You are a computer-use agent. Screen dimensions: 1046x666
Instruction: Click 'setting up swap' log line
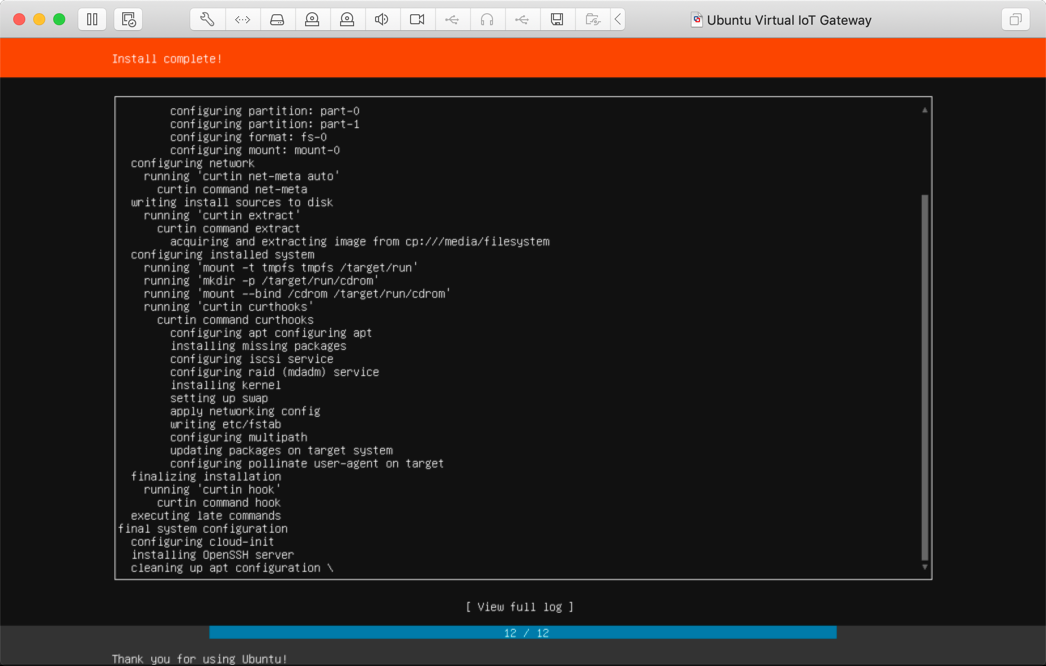pos(219,398)
